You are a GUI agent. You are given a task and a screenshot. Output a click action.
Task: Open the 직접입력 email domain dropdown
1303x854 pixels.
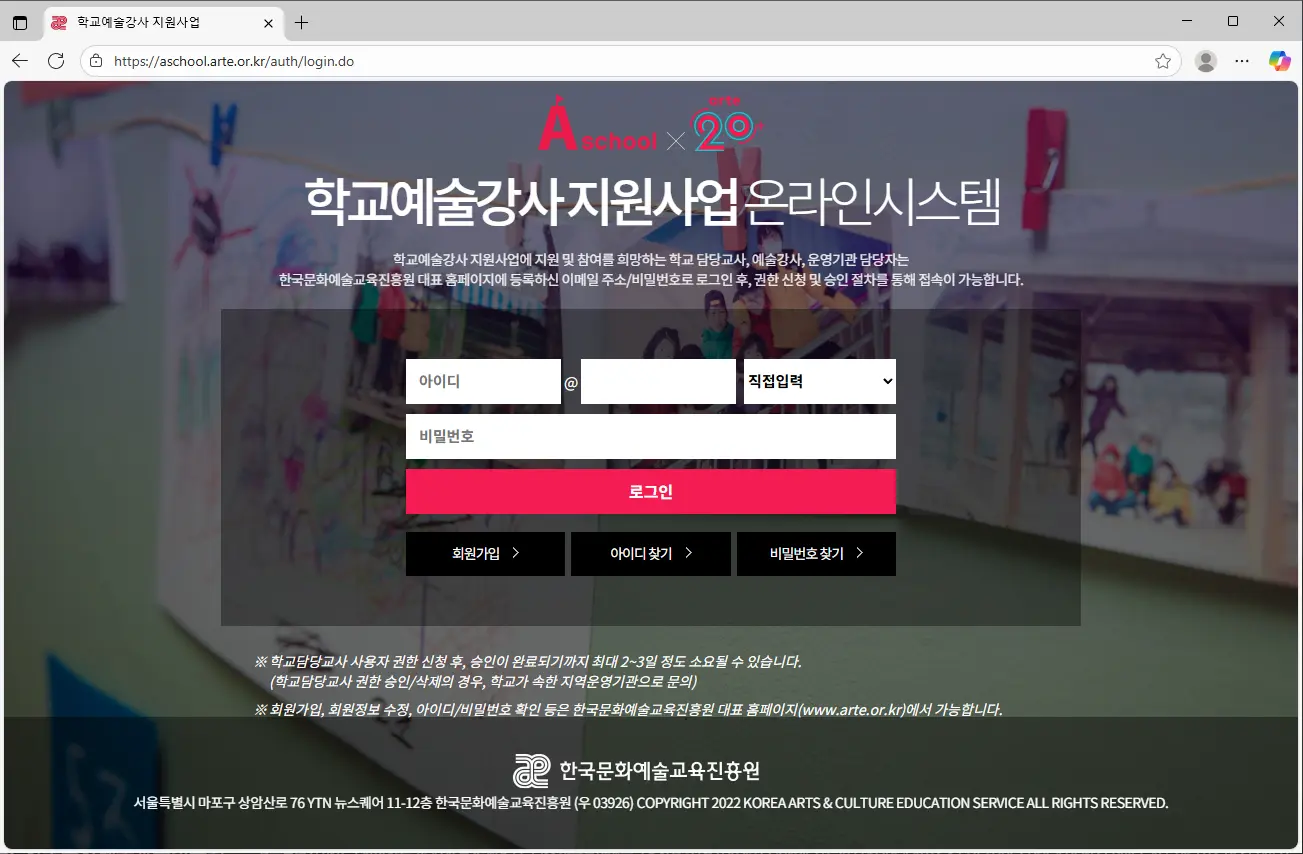(818, 381)
